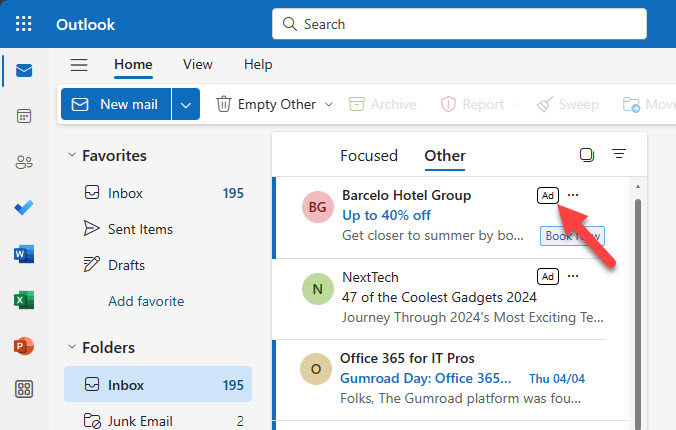Click the Folders header label

point(109,347)
